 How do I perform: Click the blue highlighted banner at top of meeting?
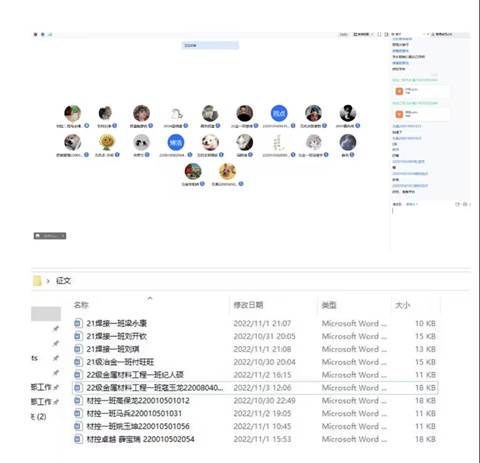pyautogui.click(x=210, y=45)
